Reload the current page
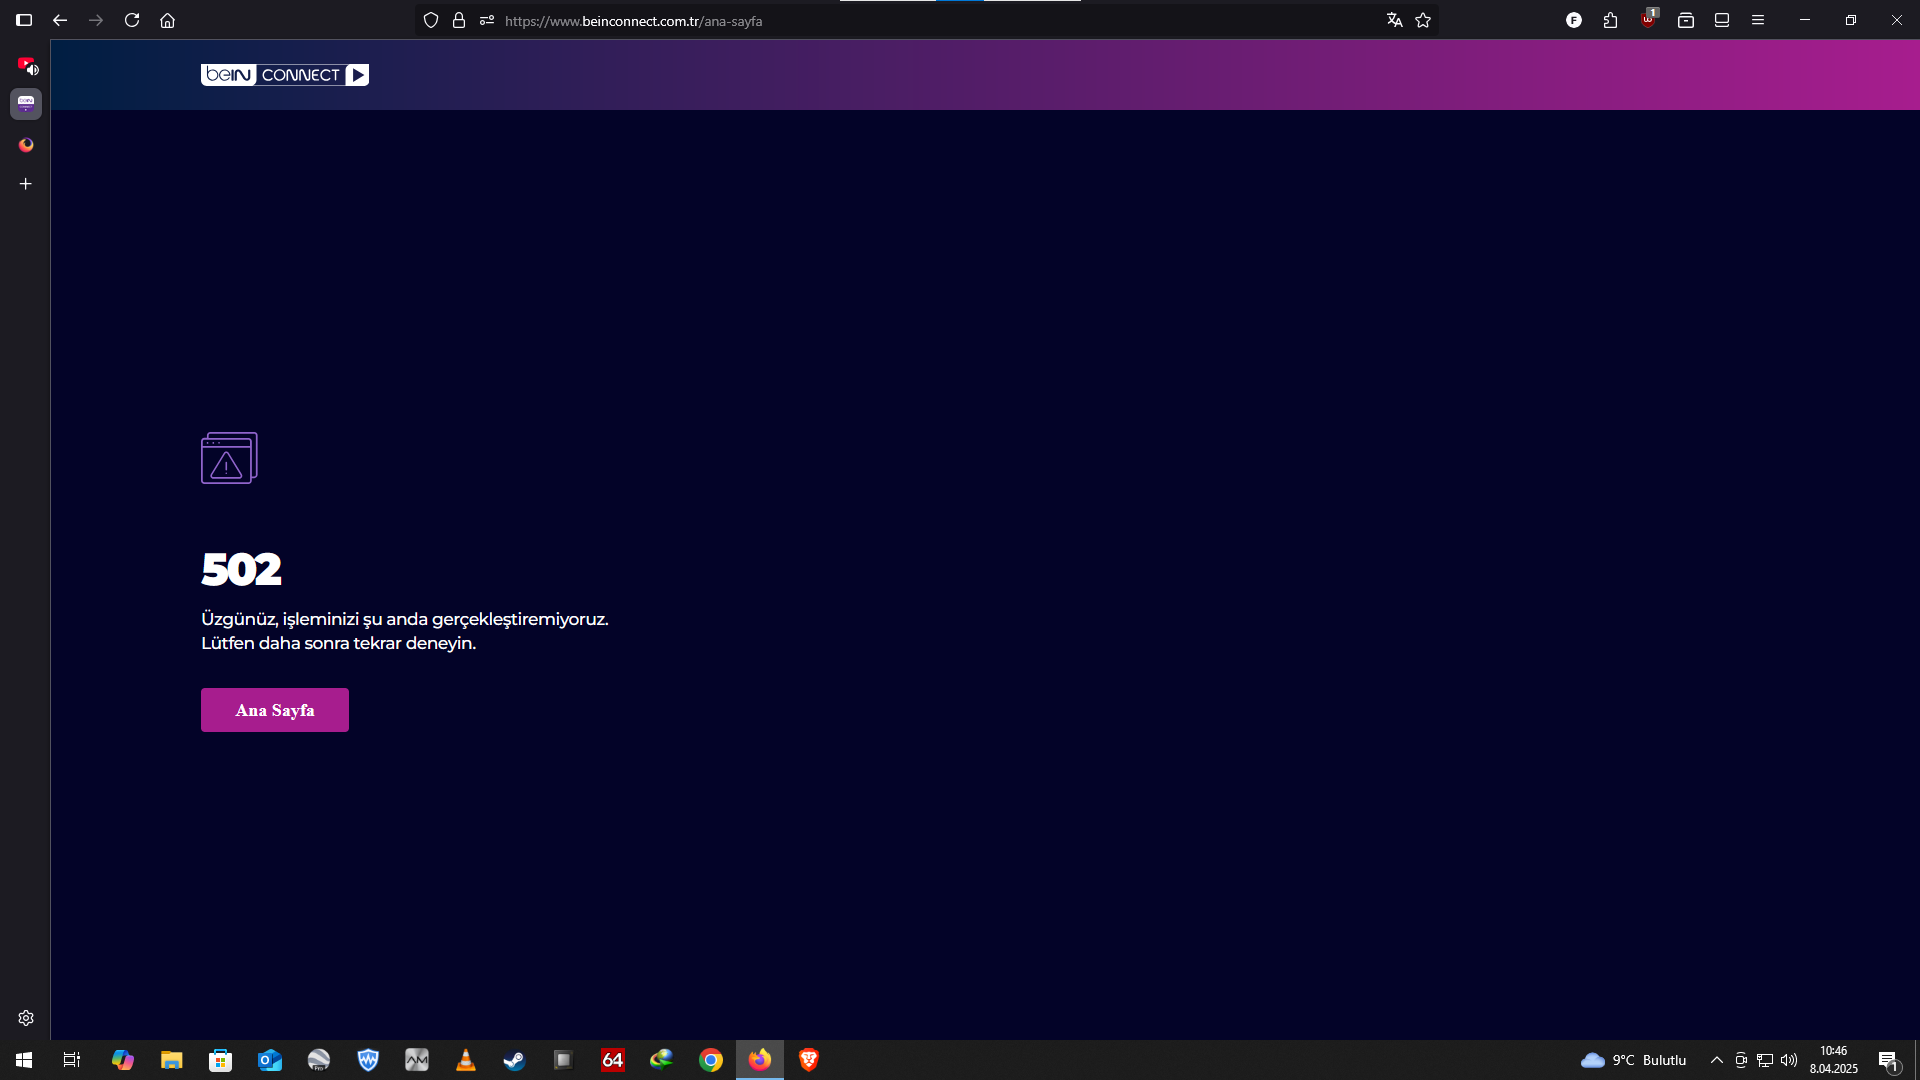The height and width of the screenshot is (1080, 1920). (132, 20)
